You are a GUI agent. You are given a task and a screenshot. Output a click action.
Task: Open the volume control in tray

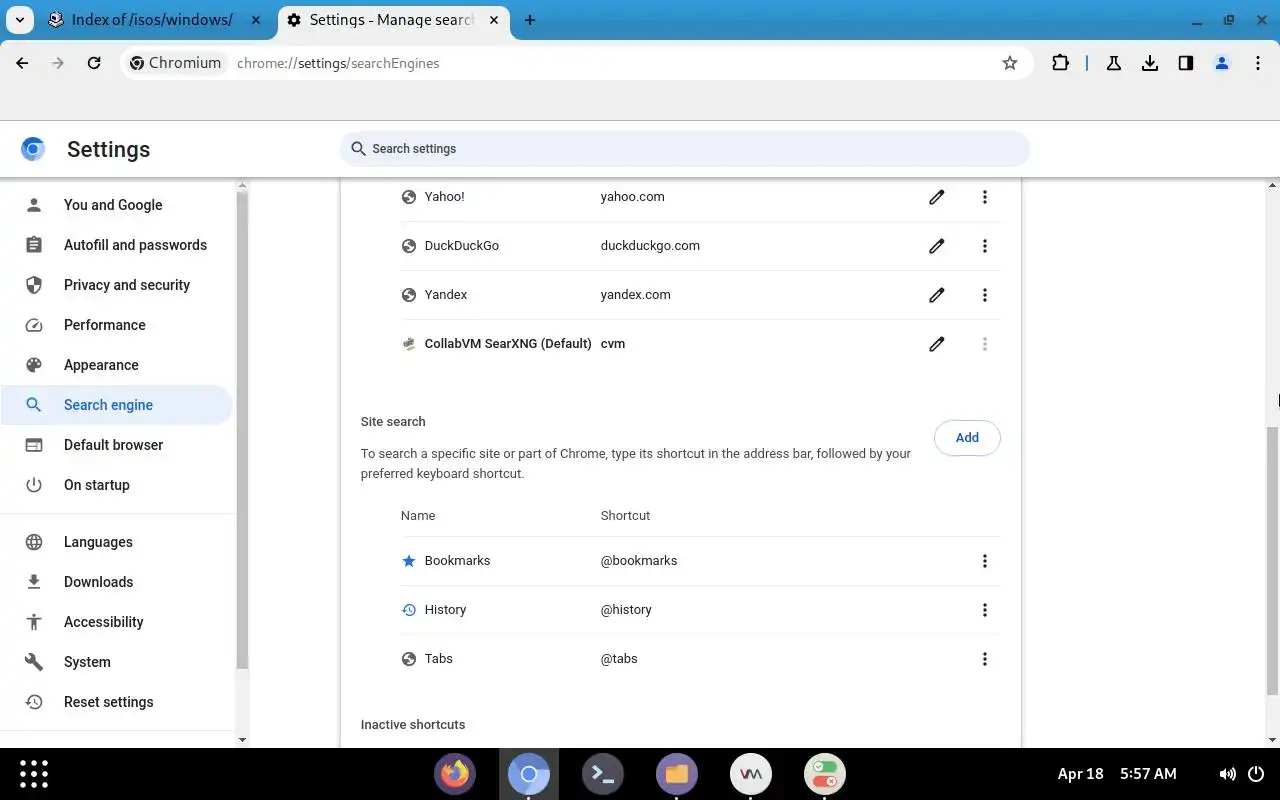tap(1228, 774)
